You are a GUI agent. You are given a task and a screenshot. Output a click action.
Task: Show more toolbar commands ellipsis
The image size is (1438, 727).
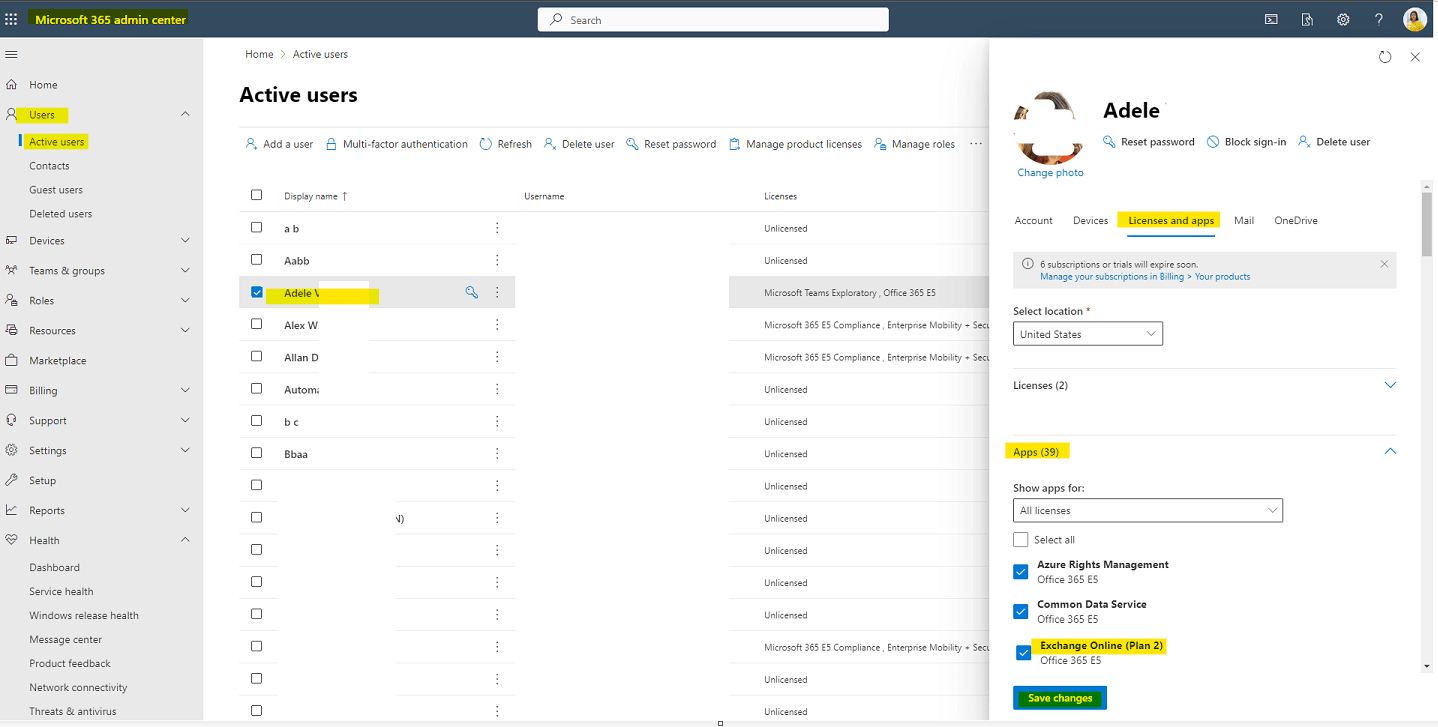[976, 144]
